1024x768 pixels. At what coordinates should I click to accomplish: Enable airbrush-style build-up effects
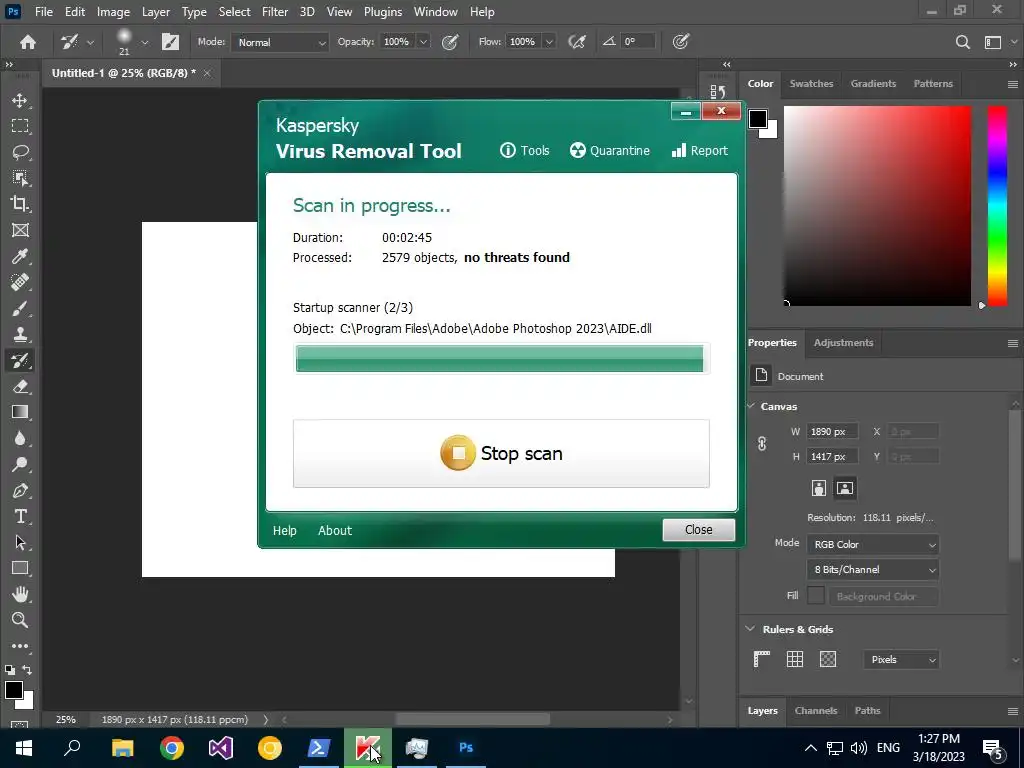coord(577,42)
